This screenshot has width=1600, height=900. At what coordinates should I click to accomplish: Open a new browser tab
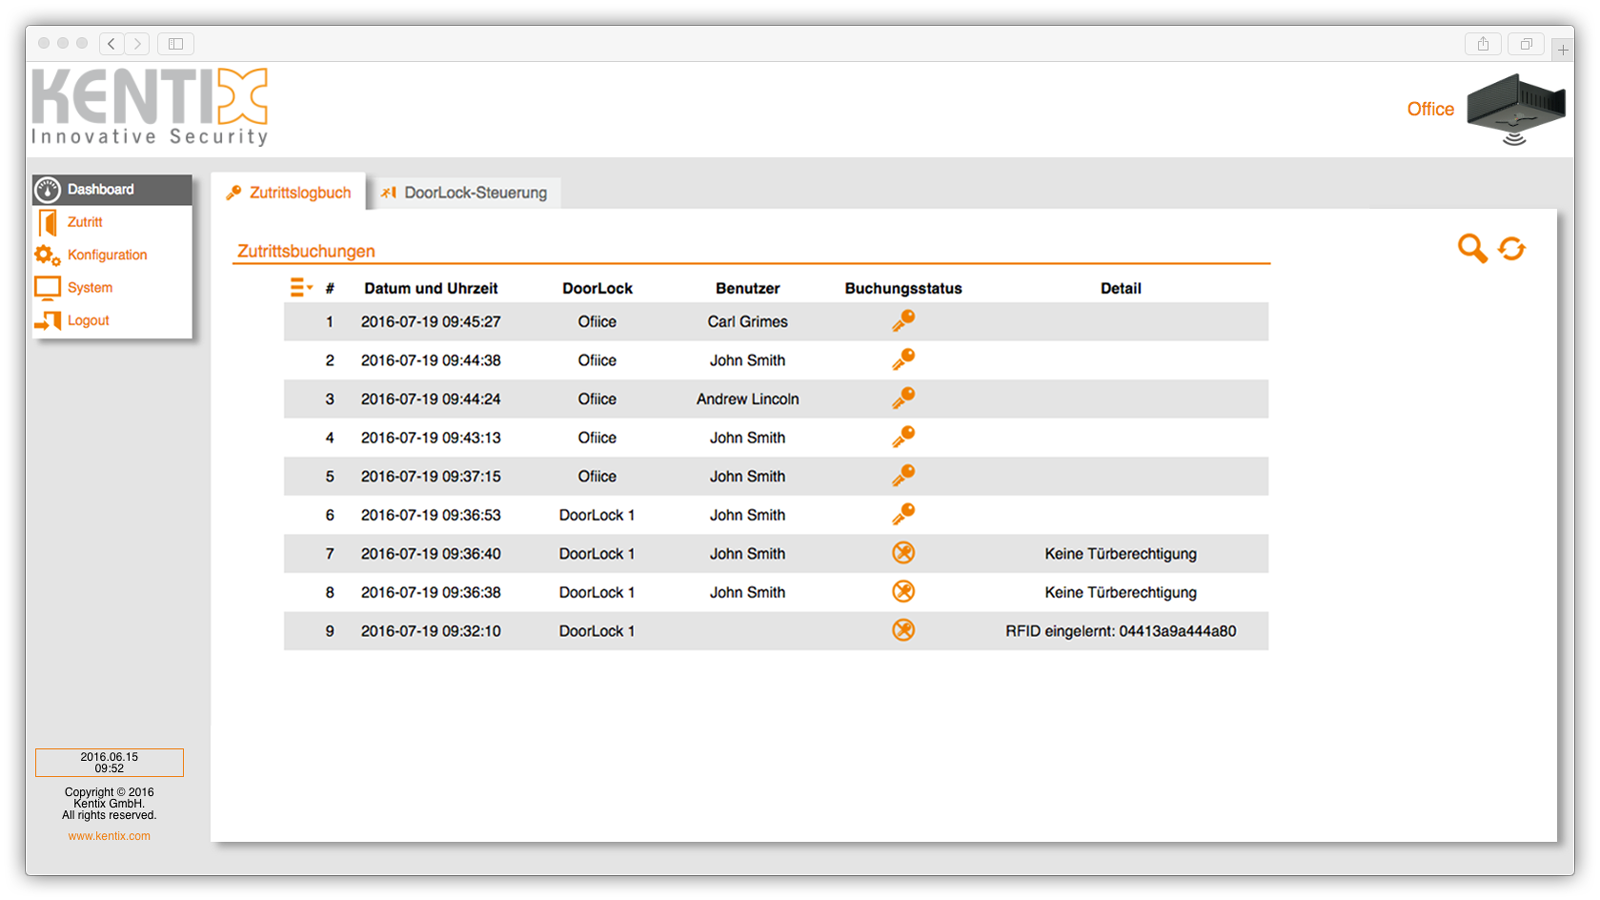[1562, 49]
